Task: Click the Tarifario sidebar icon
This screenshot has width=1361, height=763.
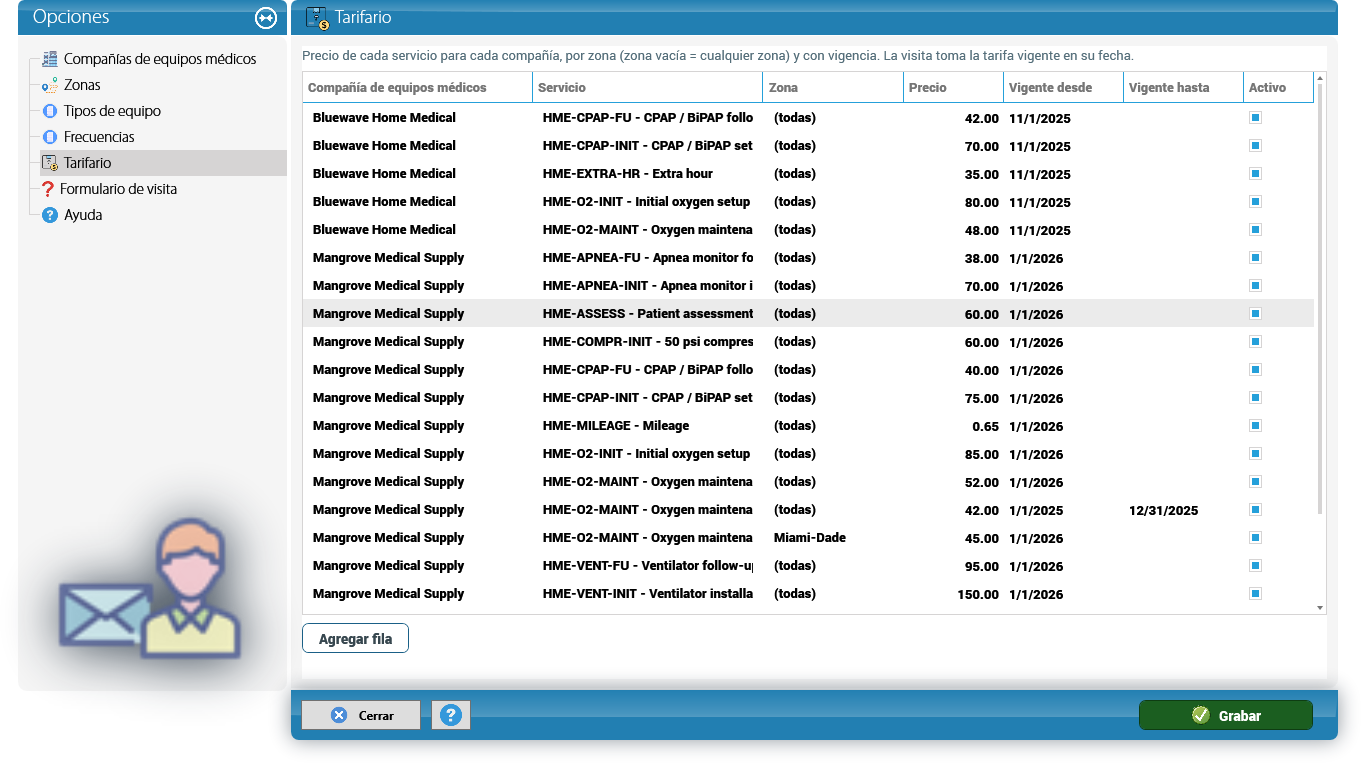Action: 50,163
